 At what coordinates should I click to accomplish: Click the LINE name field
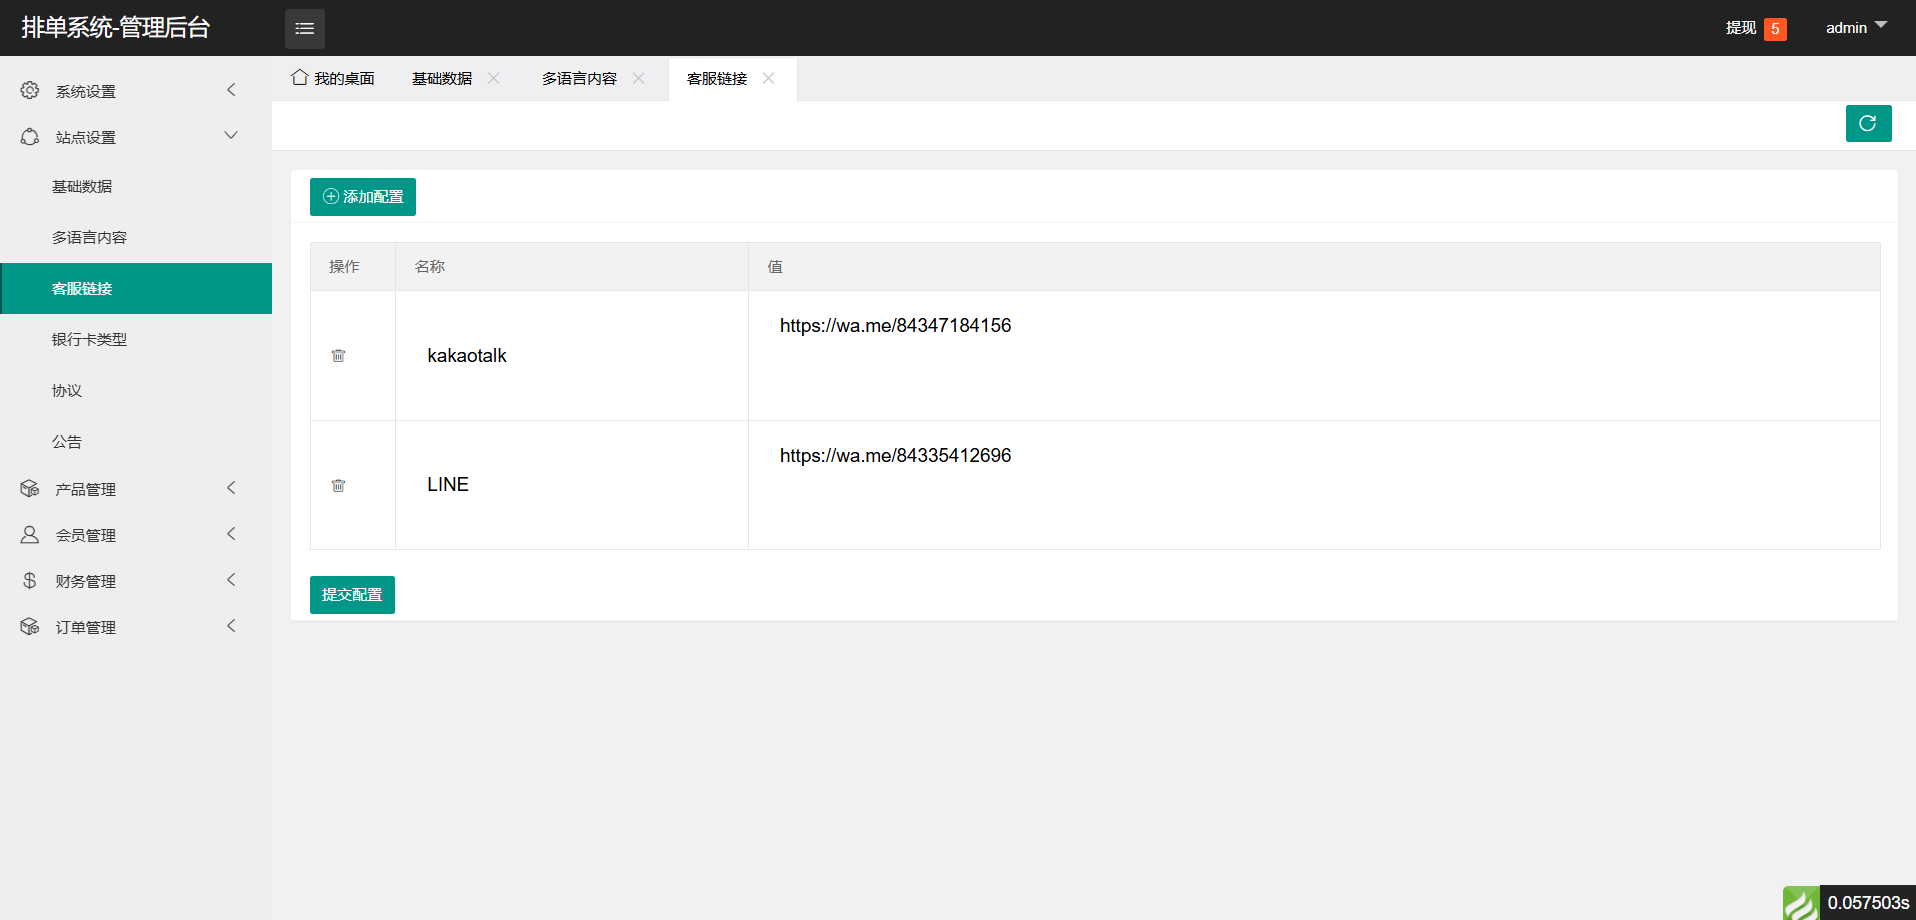coord(572,485)
